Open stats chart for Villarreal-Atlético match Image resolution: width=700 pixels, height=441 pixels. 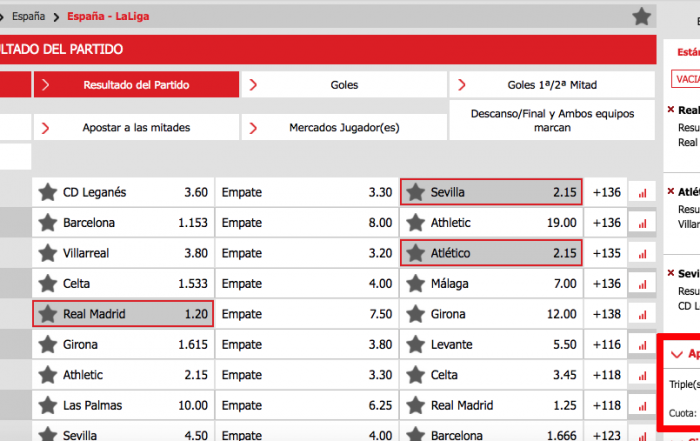coord(642,254)
